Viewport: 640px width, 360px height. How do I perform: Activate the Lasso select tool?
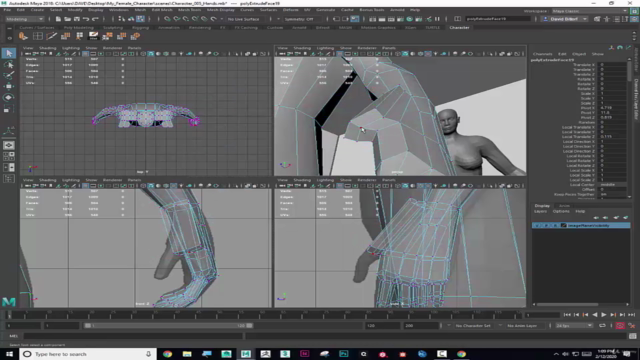(x=9, y=64)
